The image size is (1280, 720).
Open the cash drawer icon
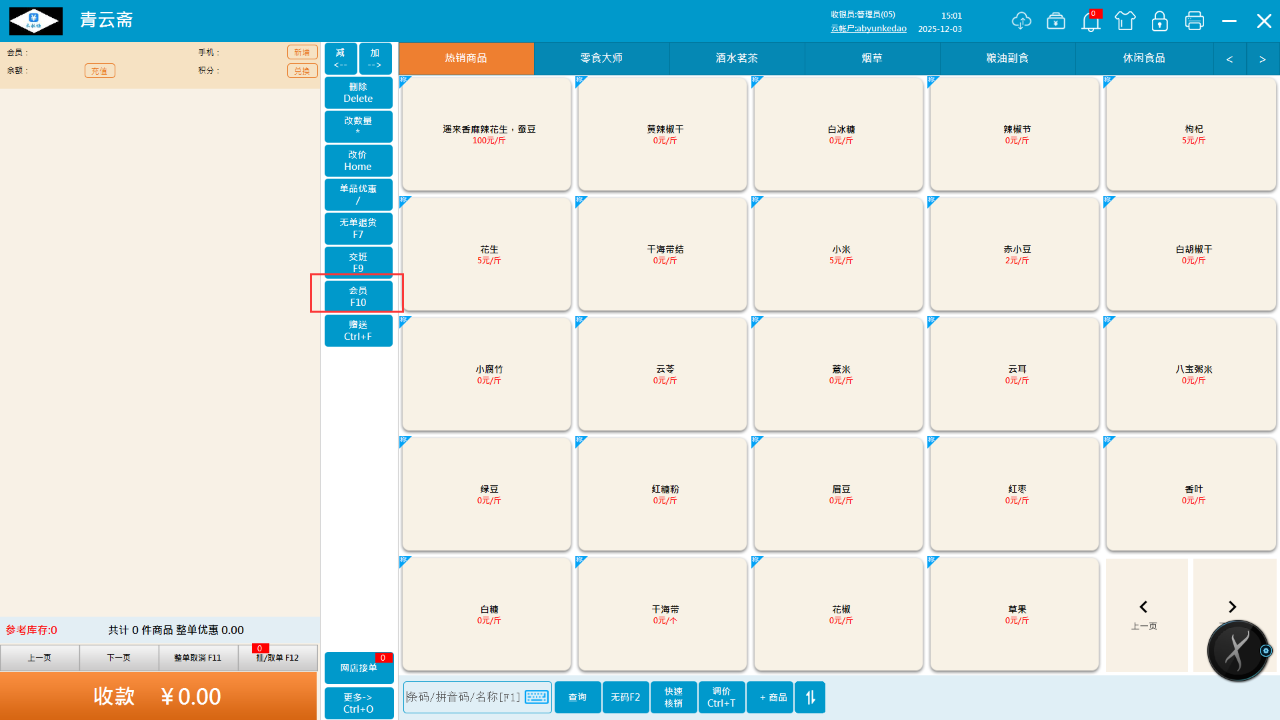1056,21
